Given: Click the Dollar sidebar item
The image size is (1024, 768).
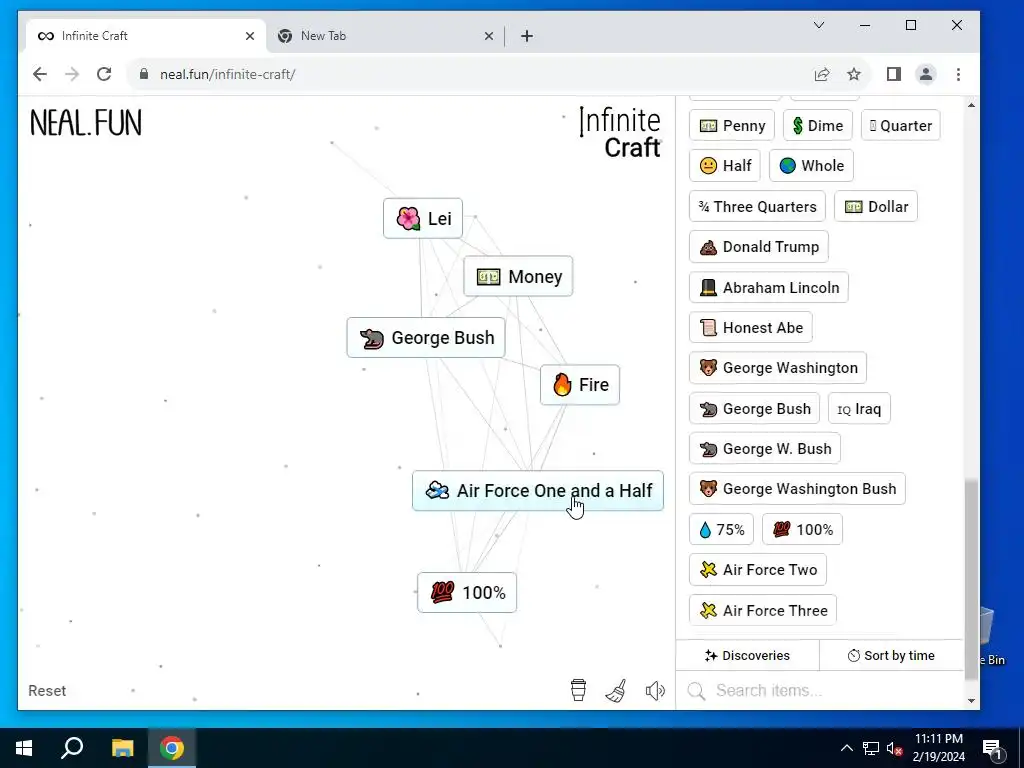Looking at the screenshot, I should (876, 206).
